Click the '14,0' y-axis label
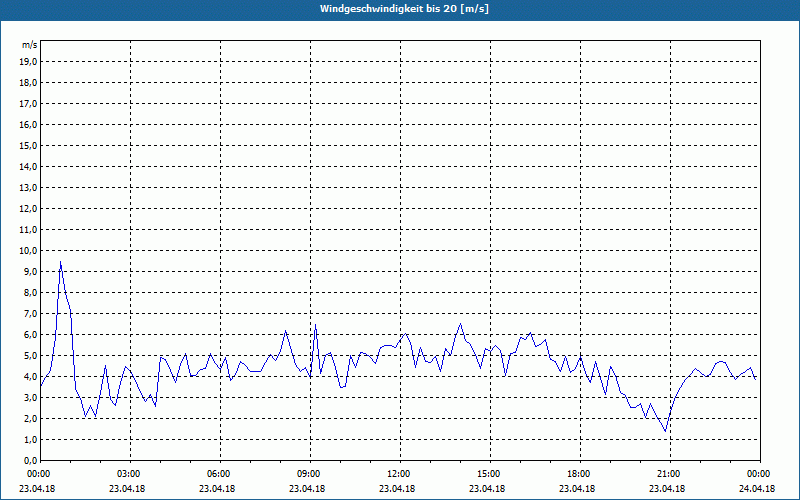 click(30, 166)
